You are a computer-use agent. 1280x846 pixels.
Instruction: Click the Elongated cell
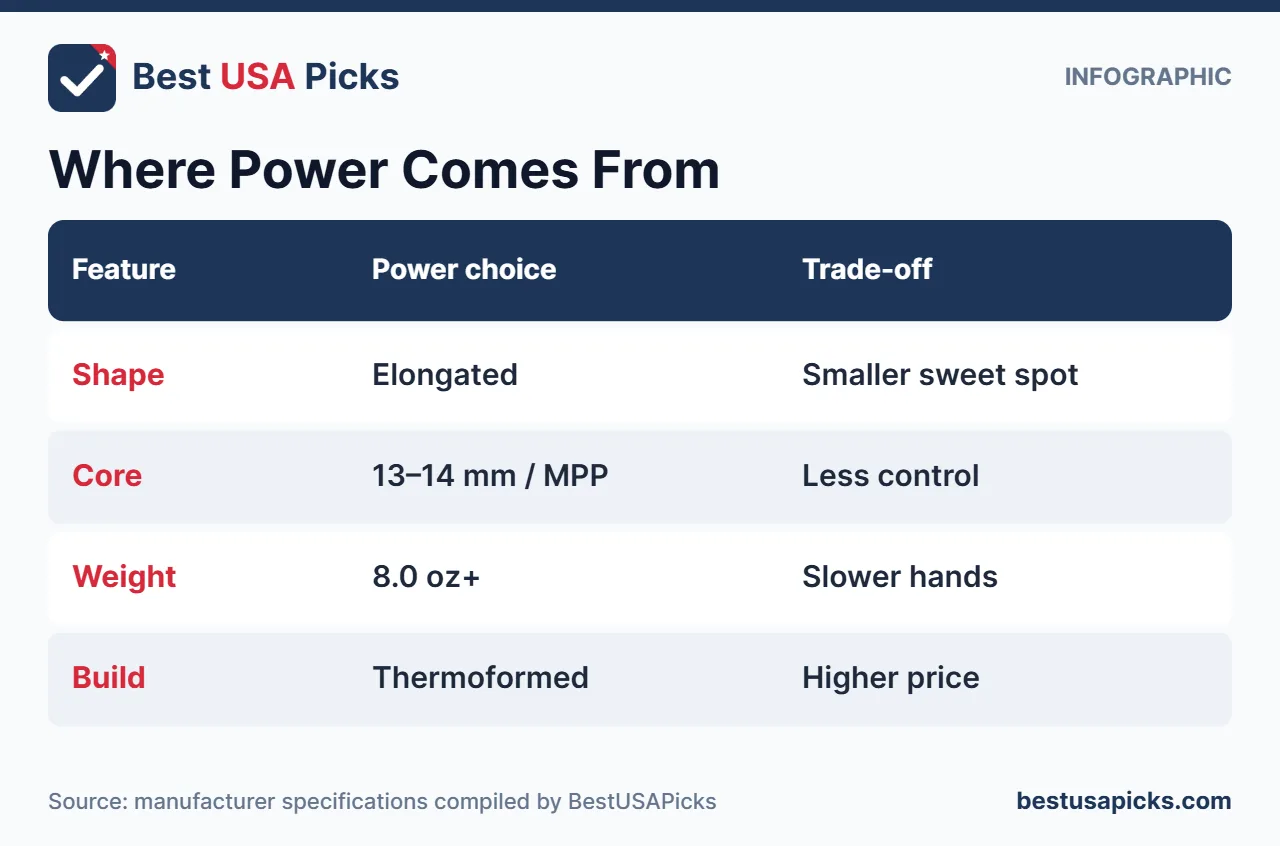coord(445,375)
